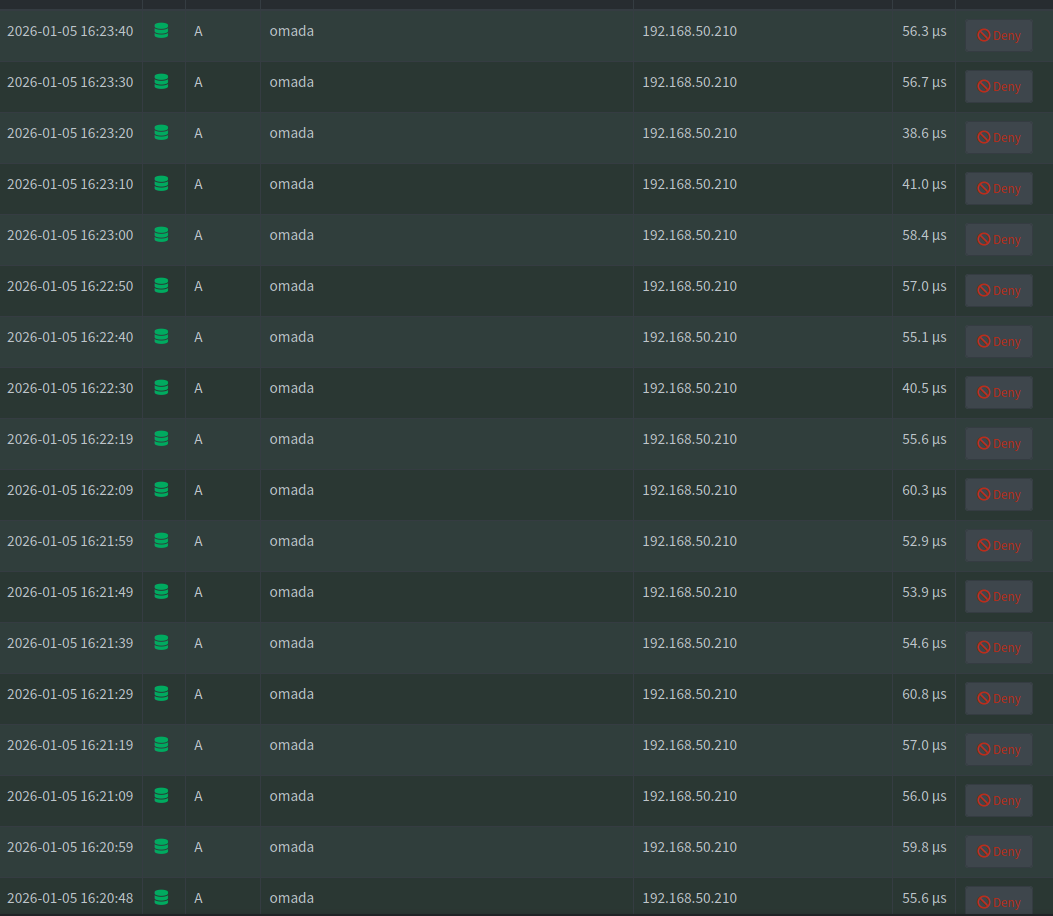Click client 192.168.50.210 in the 16:23:00 row

tap(689, 235)
